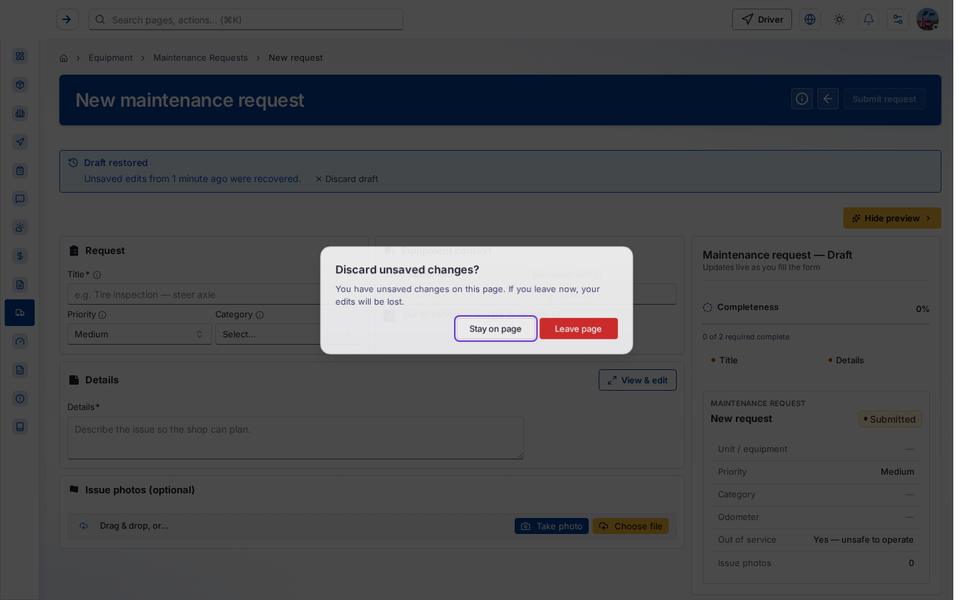Choose Stay on page in dialog
The width and height of the screenshot is (960, 600).
point(495,329)
